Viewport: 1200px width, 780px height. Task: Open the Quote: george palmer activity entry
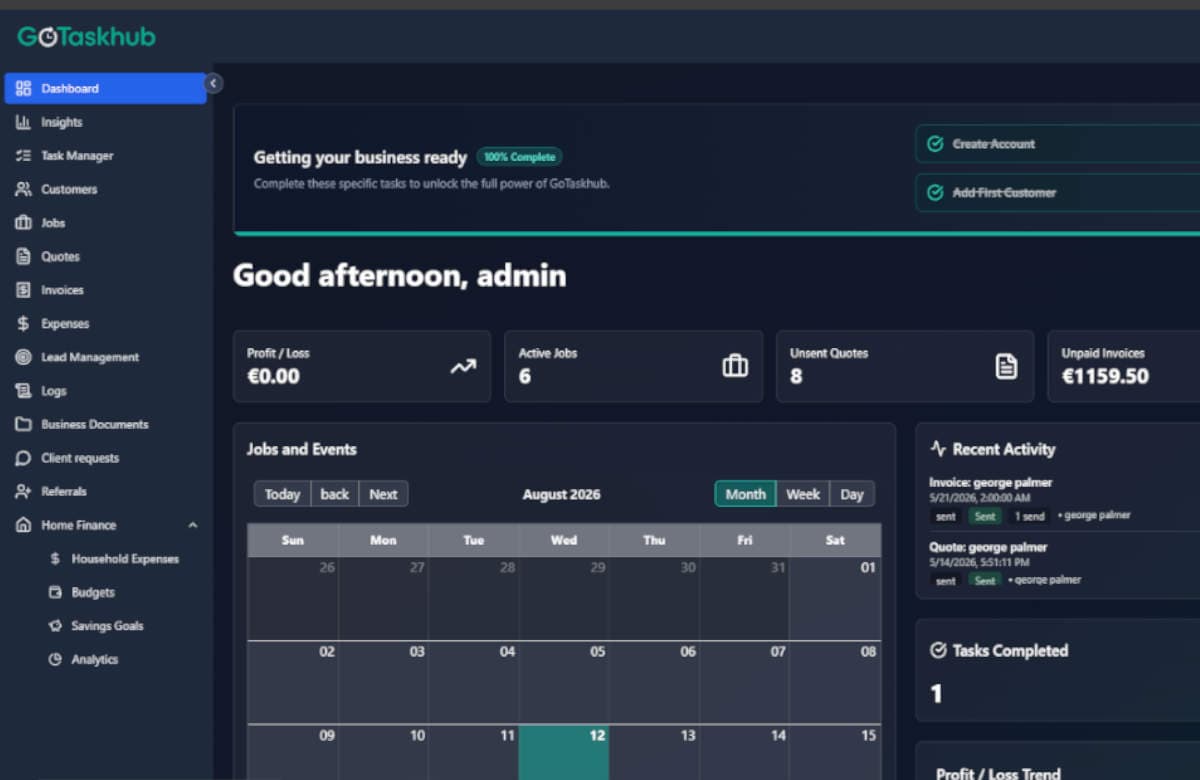pyautogui.click(x=1064, y=564)
